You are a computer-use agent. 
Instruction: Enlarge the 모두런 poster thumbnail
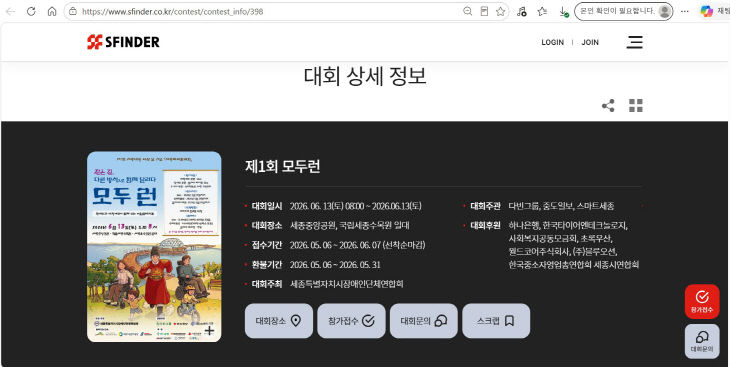pos(154,246)
